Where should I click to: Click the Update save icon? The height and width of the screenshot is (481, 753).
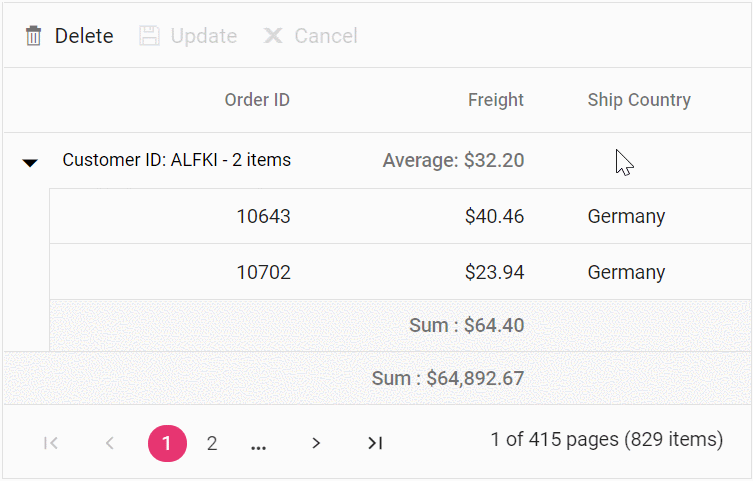(149, 37)
